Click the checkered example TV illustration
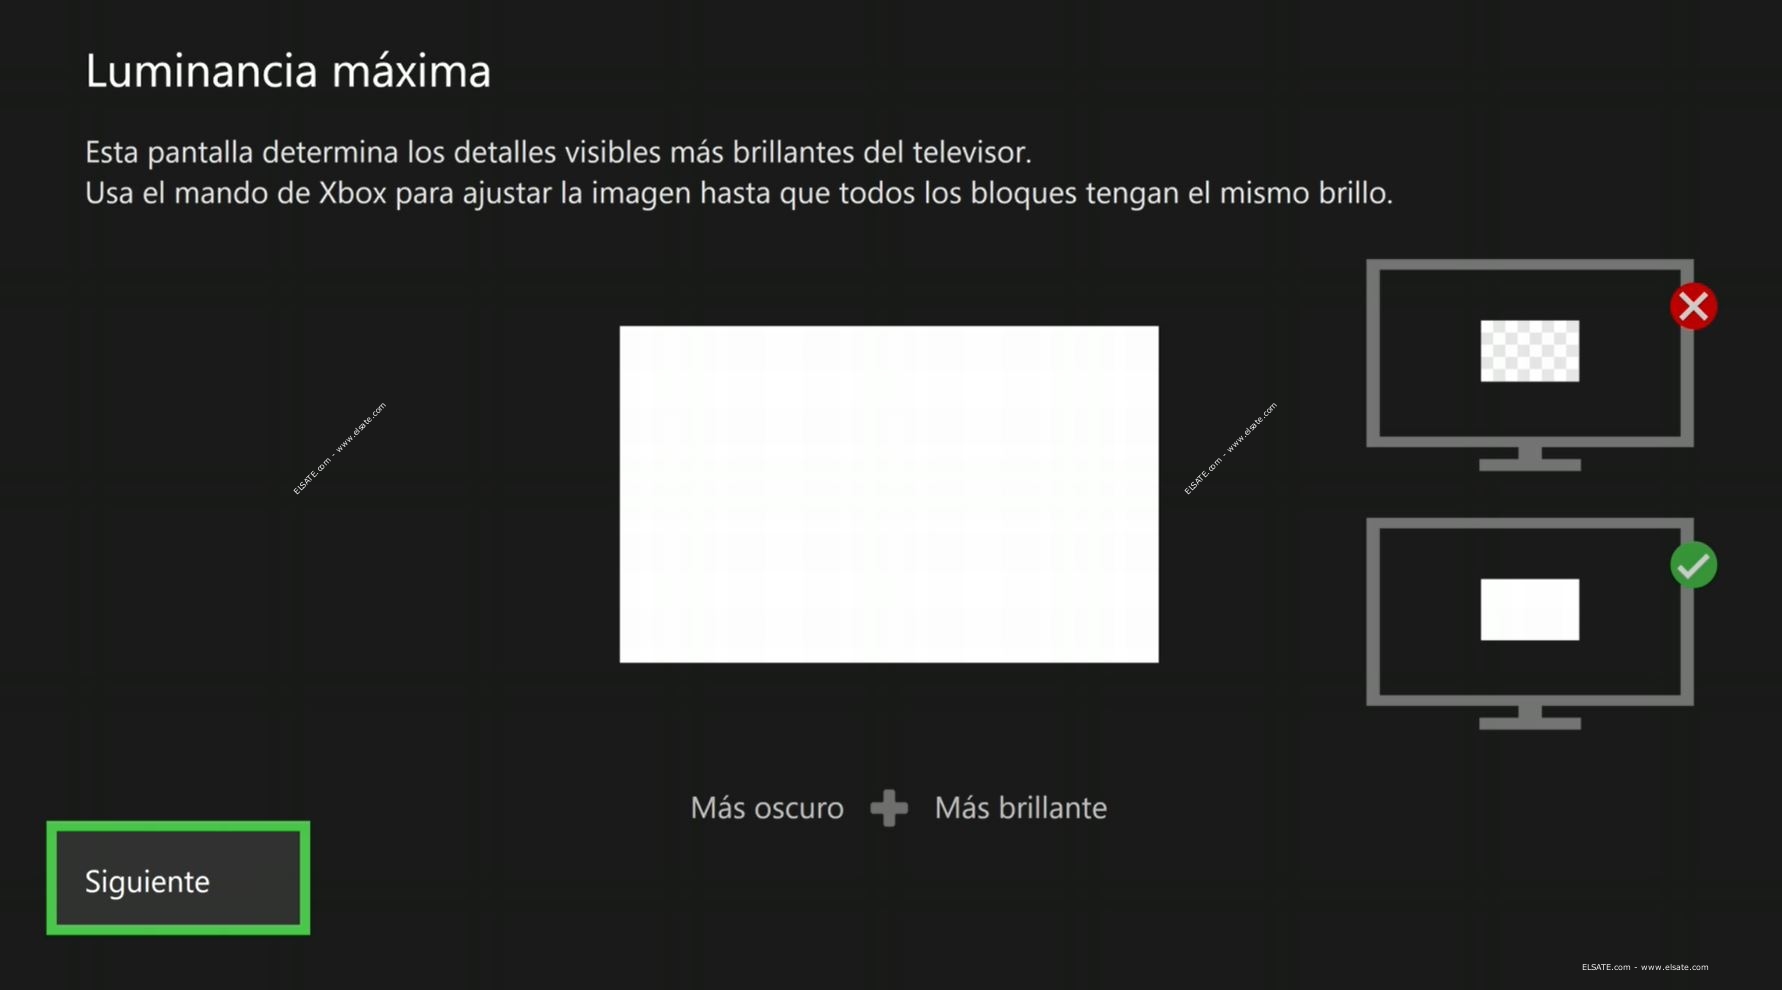The width and height of the screenshot is (1782, 990). [x=1530, y=366]
